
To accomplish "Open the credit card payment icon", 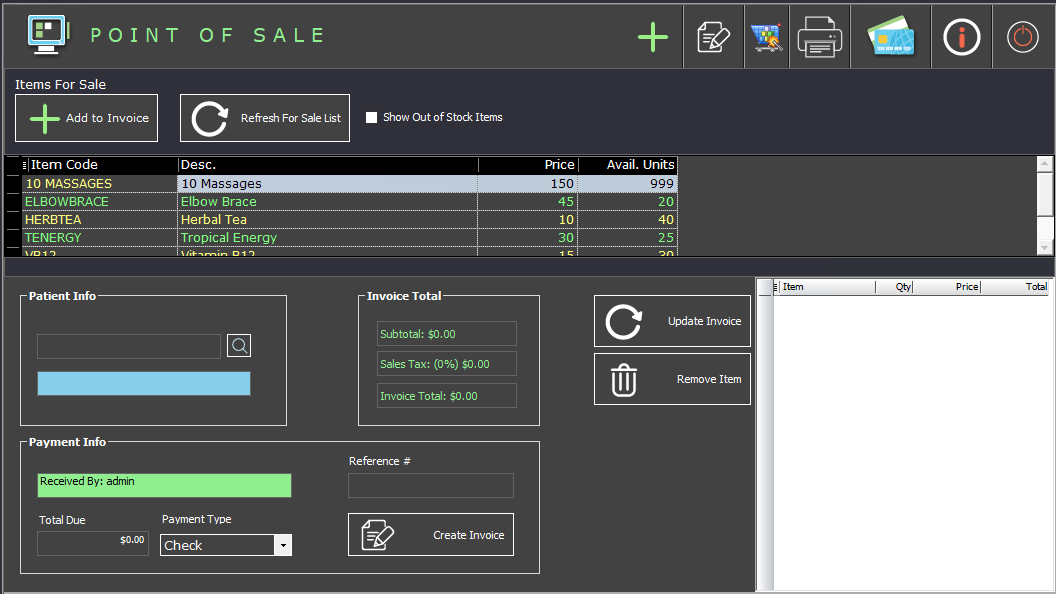I will (x=891, y=38).
